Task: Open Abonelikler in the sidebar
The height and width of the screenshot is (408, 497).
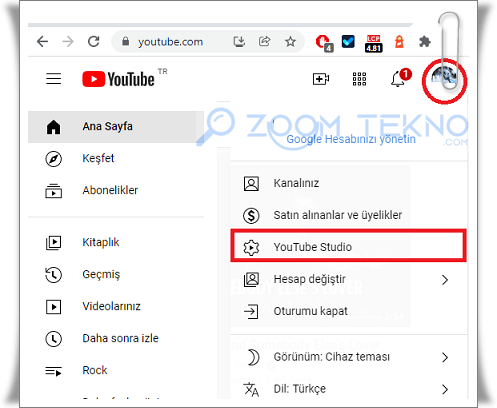Action: pyautogui.click(x=116, y=190)
